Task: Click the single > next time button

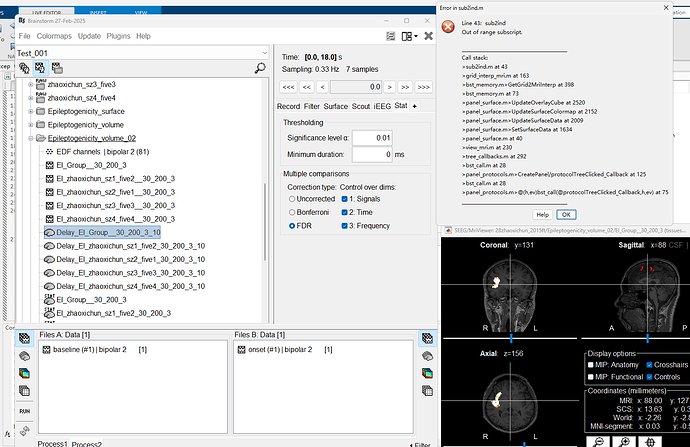Action: tap(389, 87)
